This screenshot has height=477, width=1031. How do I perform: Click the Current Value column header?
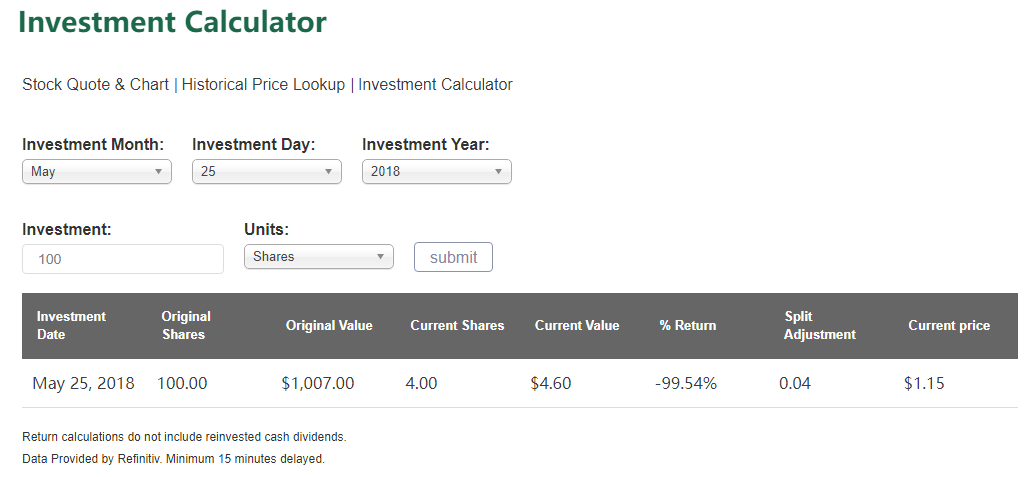click(577, 325)
